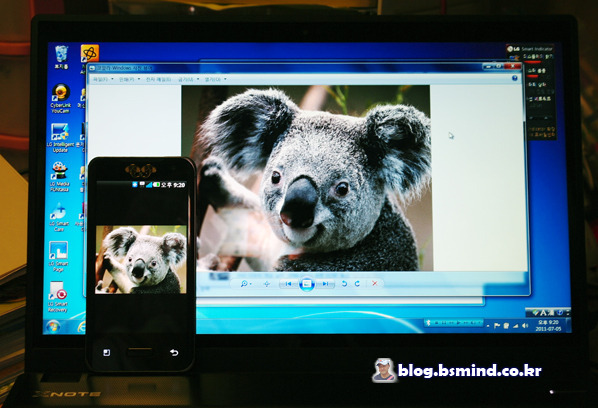Screen dimensions: 598x408
Task: Show hidden tray icons arrow
Action: 488,326
